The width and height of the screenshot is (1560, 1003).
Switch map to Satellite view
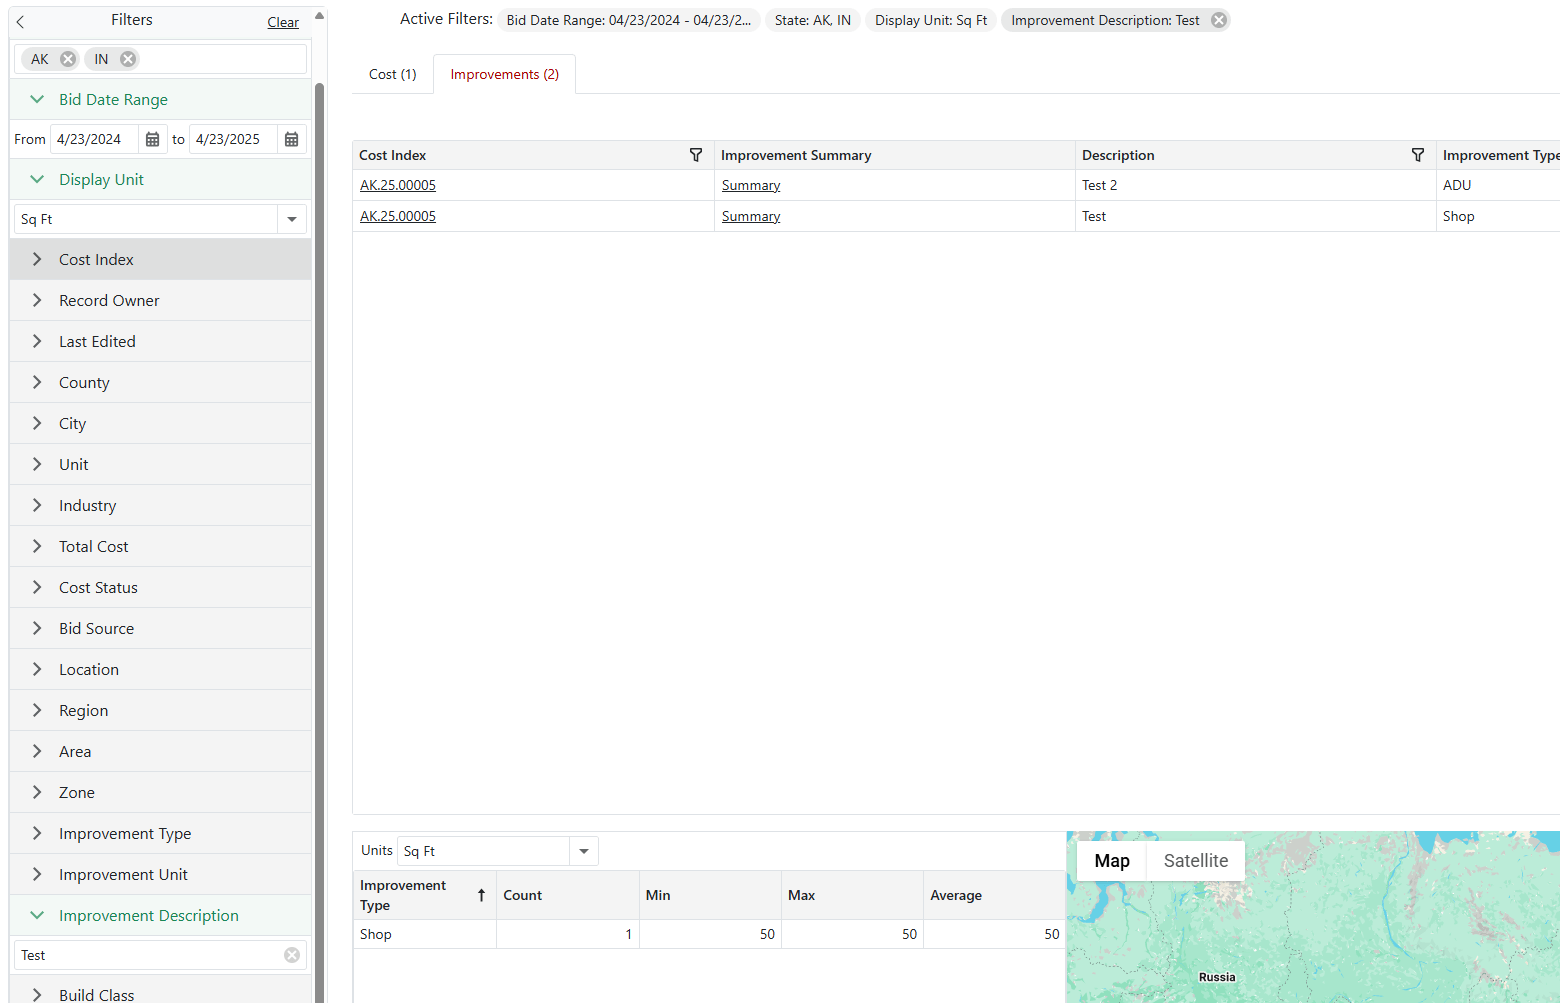(x=1195, y=861)
